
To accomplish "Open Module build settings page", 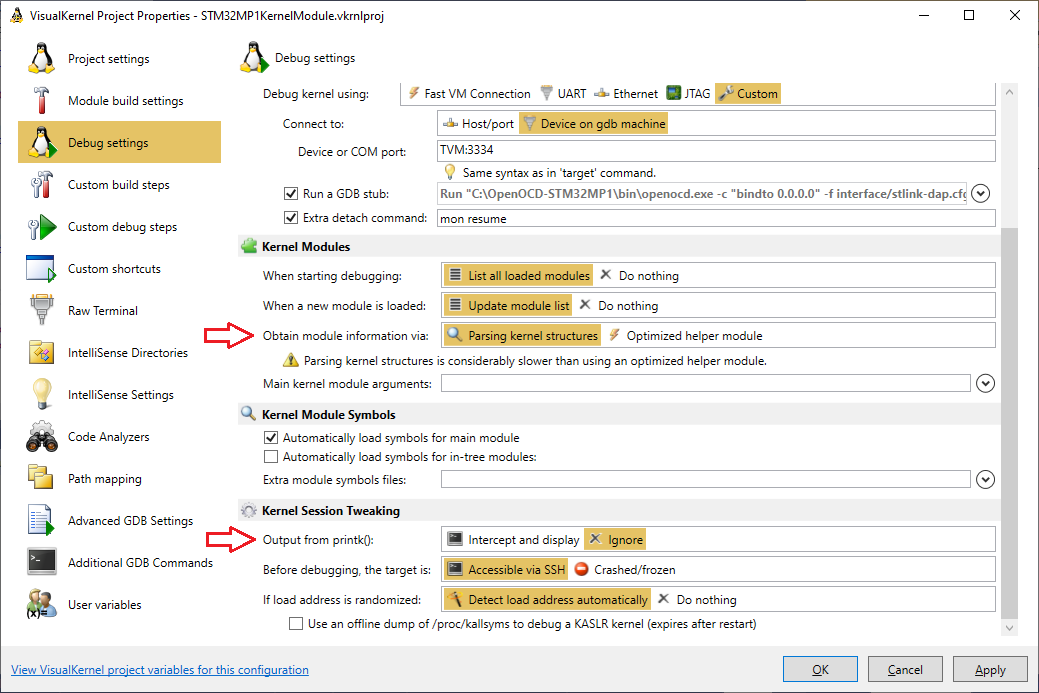I will pos(119,100).
